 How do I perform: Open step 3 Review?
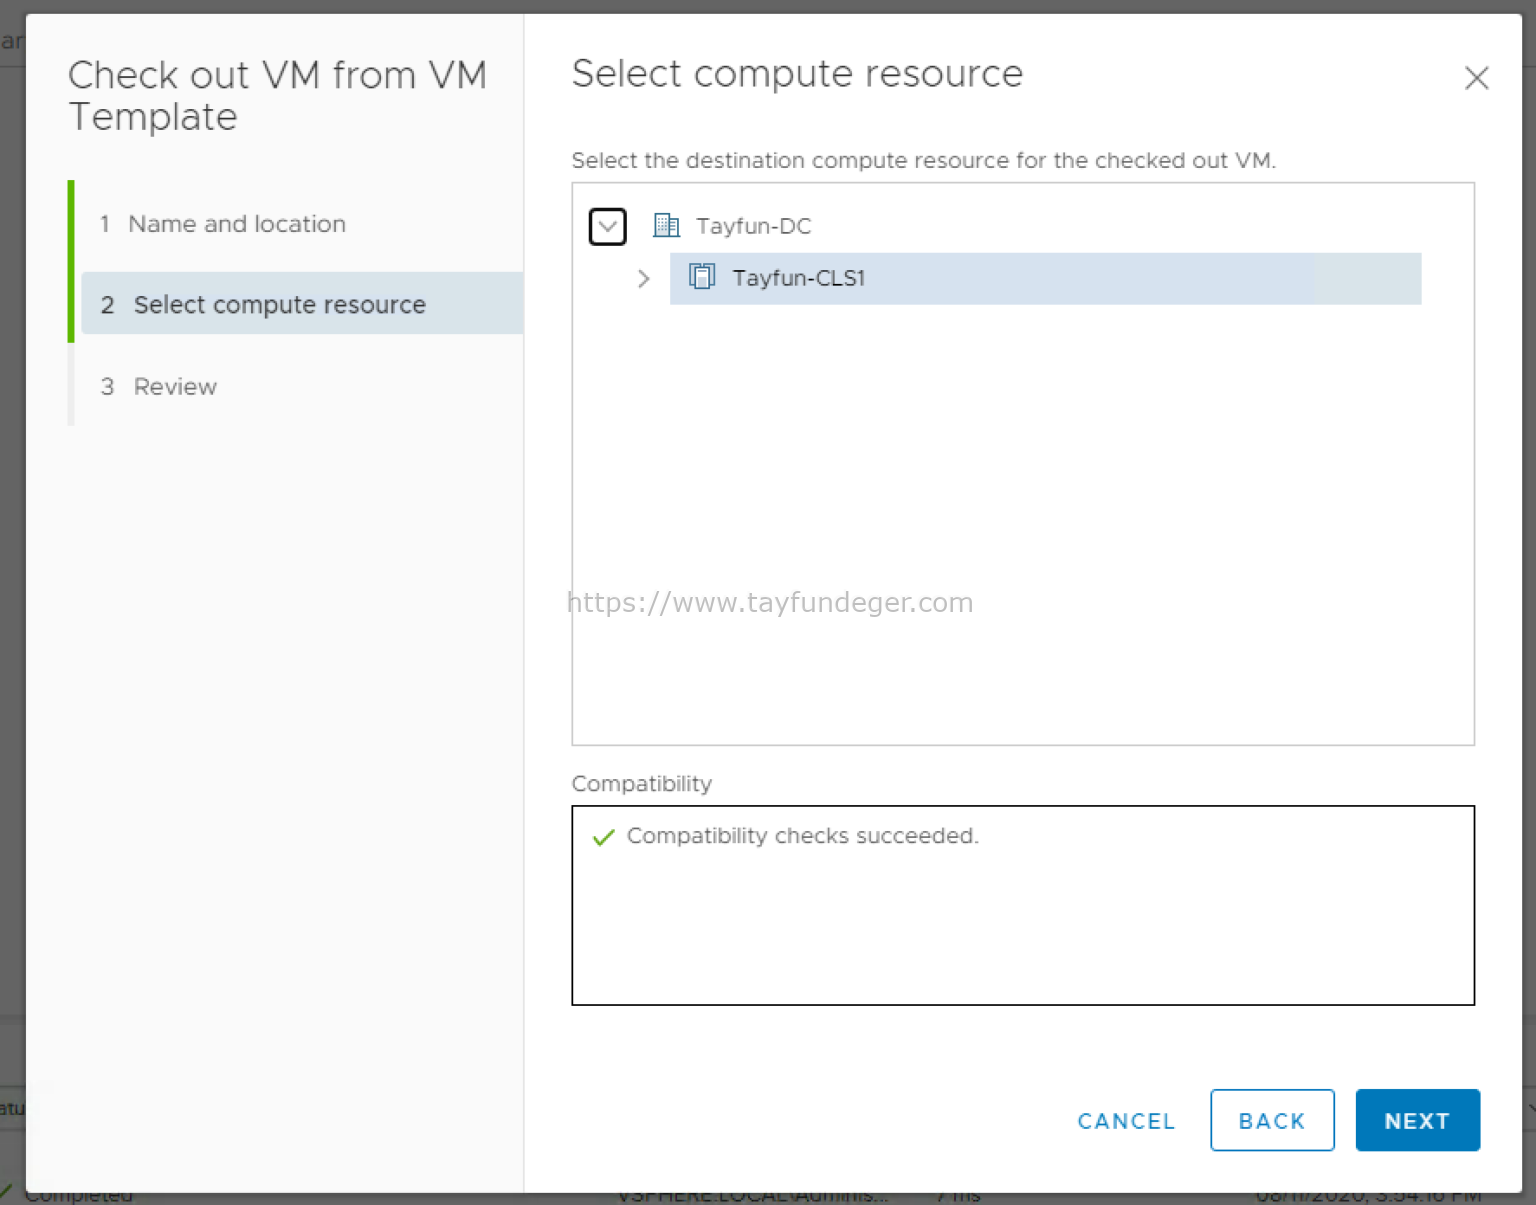pyautogui.click(x=175, y=387)
